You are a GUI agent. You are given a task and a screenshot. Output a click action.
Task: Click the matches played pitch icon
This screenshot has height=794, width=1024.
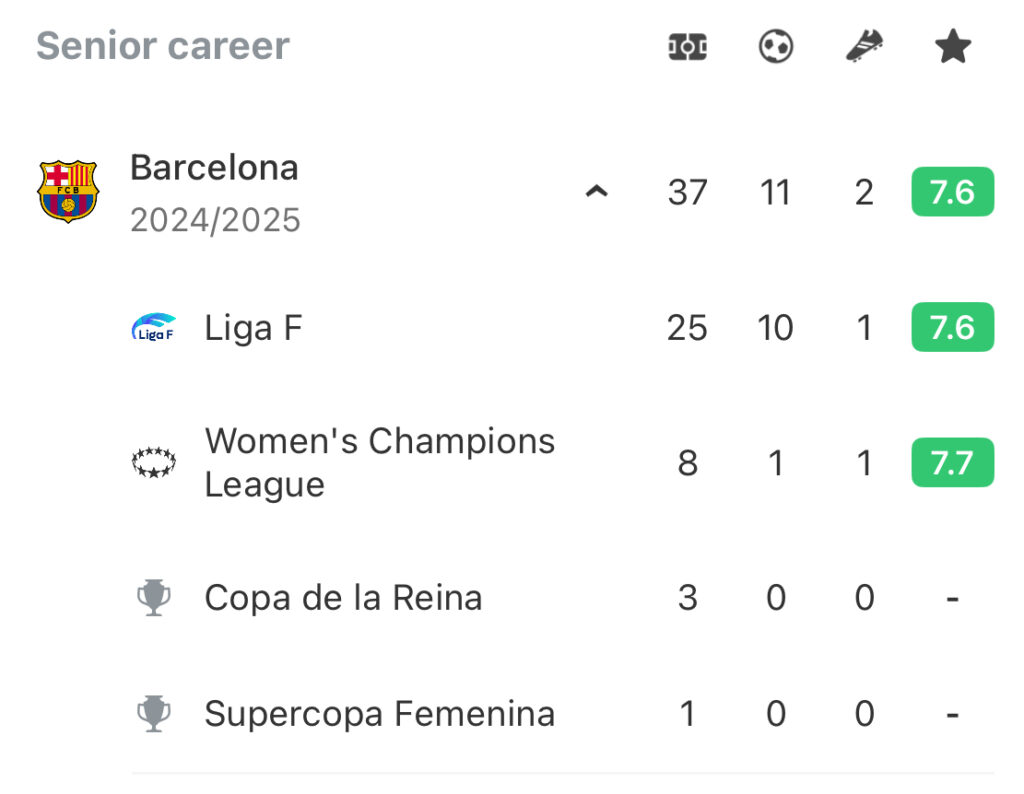coord(688,47)
